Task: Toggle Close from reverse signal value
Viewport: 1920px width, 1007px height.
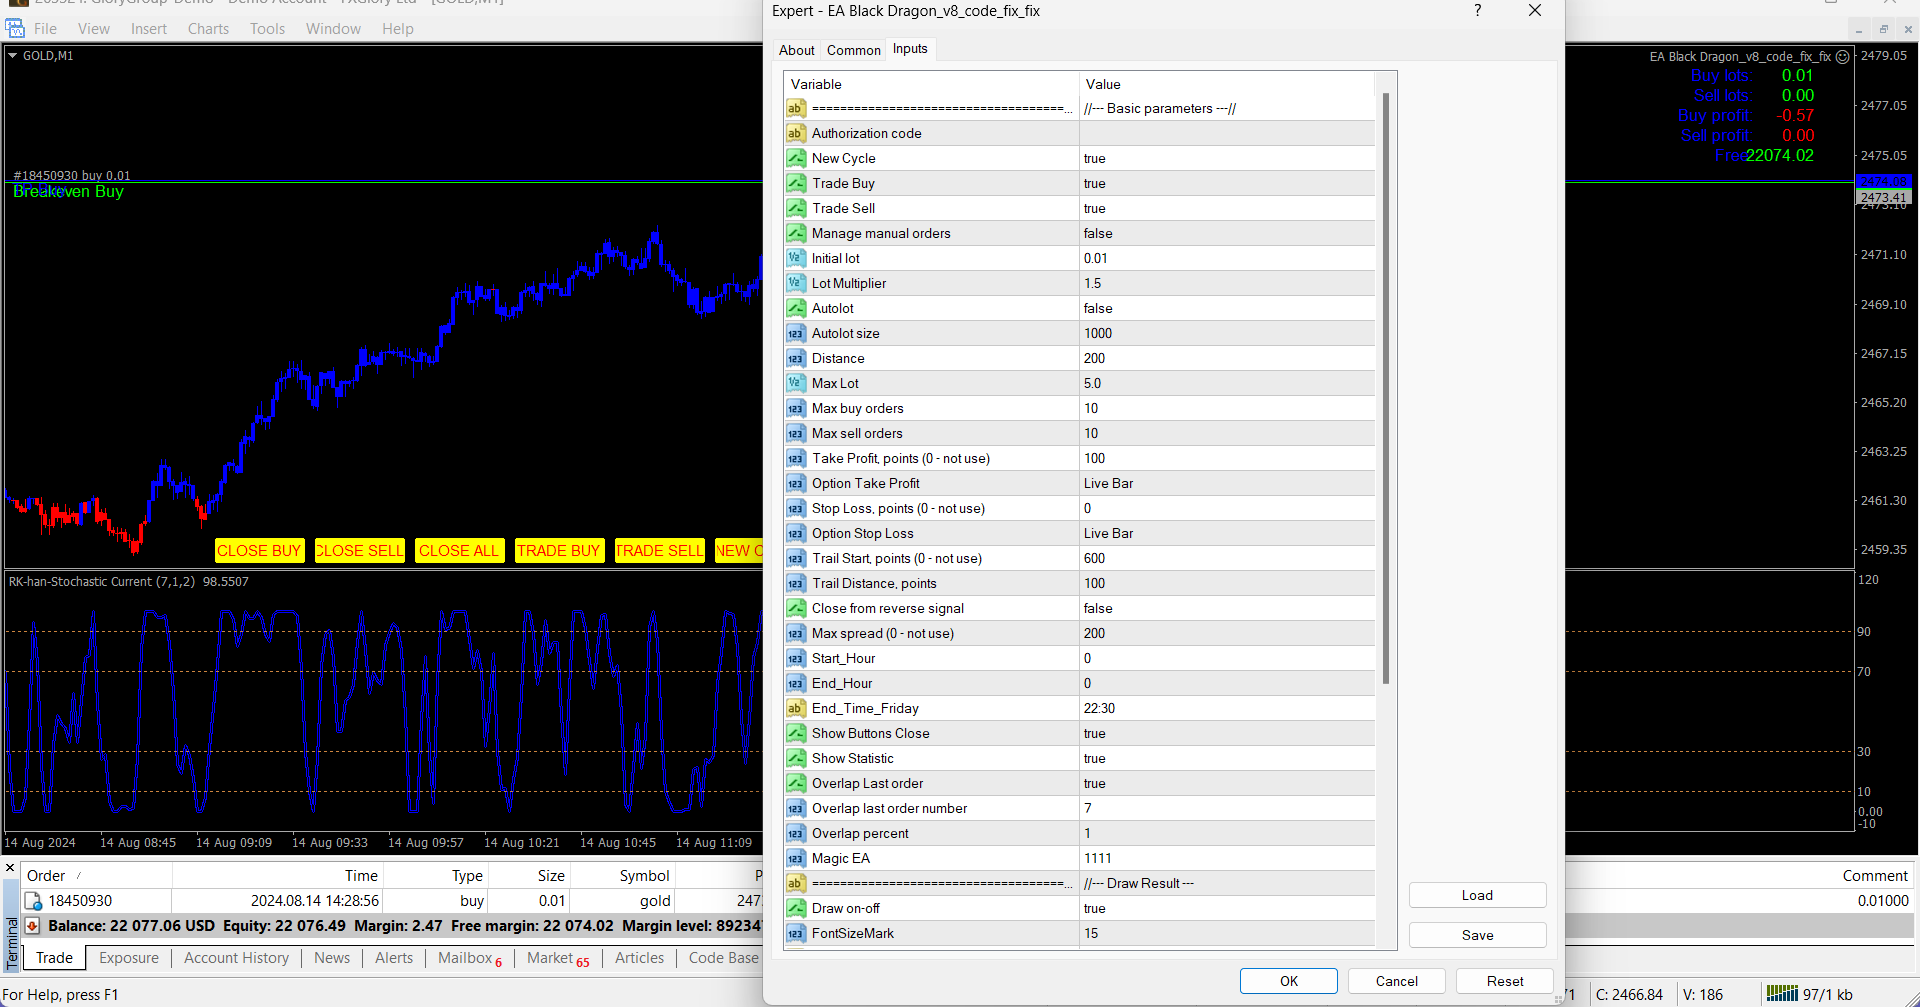Action: 1098,608
